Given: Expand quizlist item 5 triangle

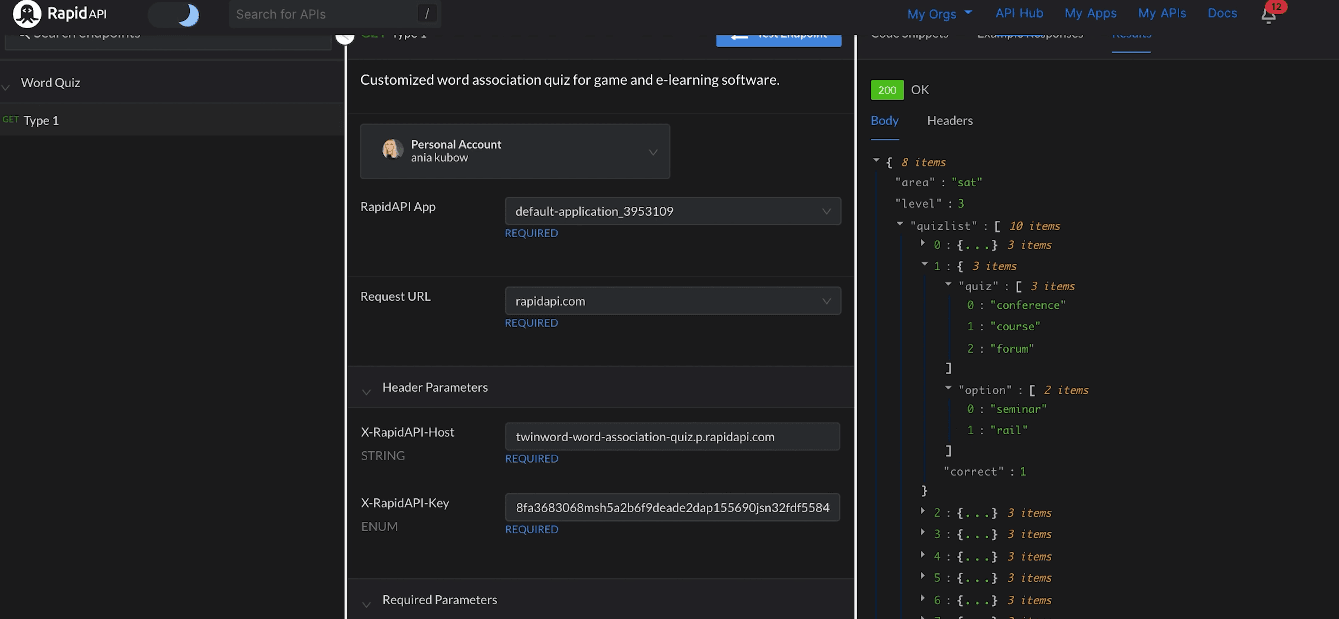Looking at the screenshot, I should click(924, 577).
